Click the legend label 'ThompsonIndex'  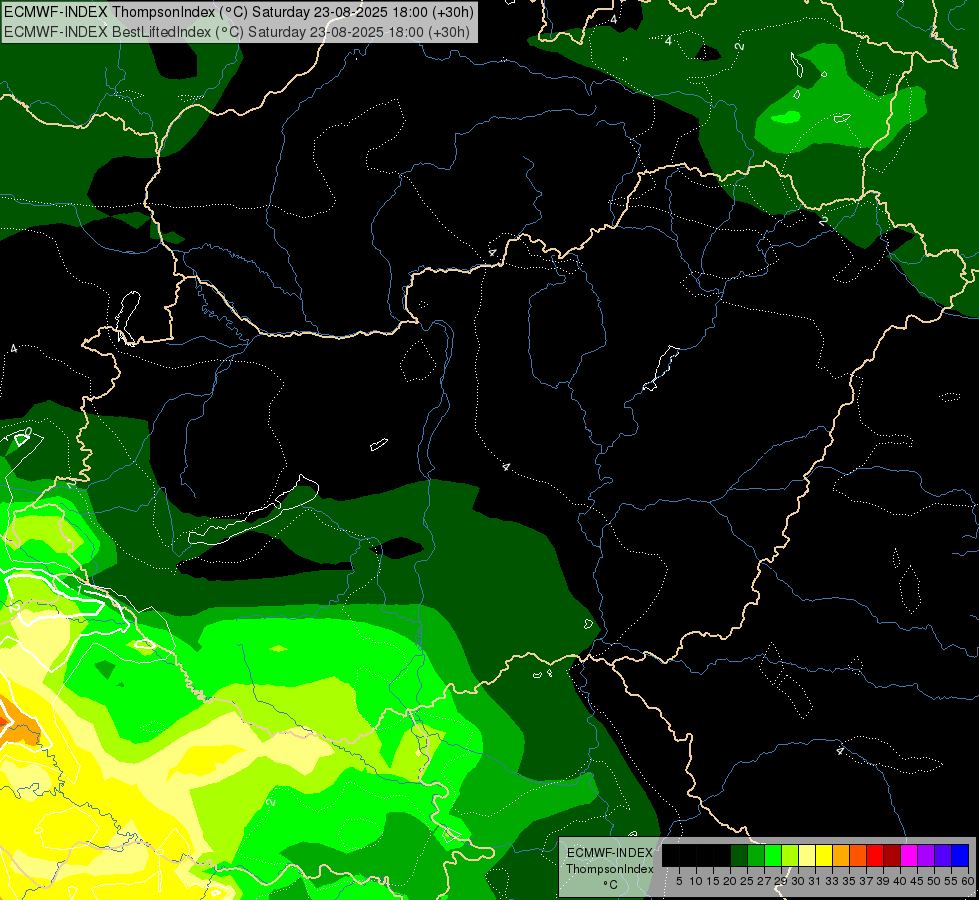[x=610, y=869]
